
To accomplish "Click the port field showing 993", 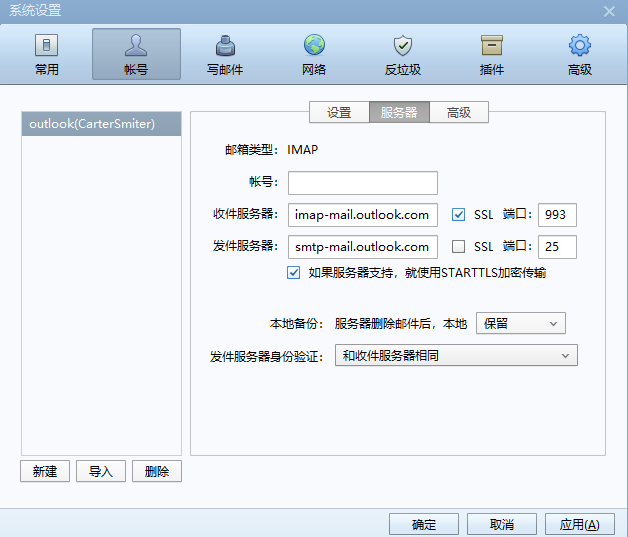I will coord(557,215).
